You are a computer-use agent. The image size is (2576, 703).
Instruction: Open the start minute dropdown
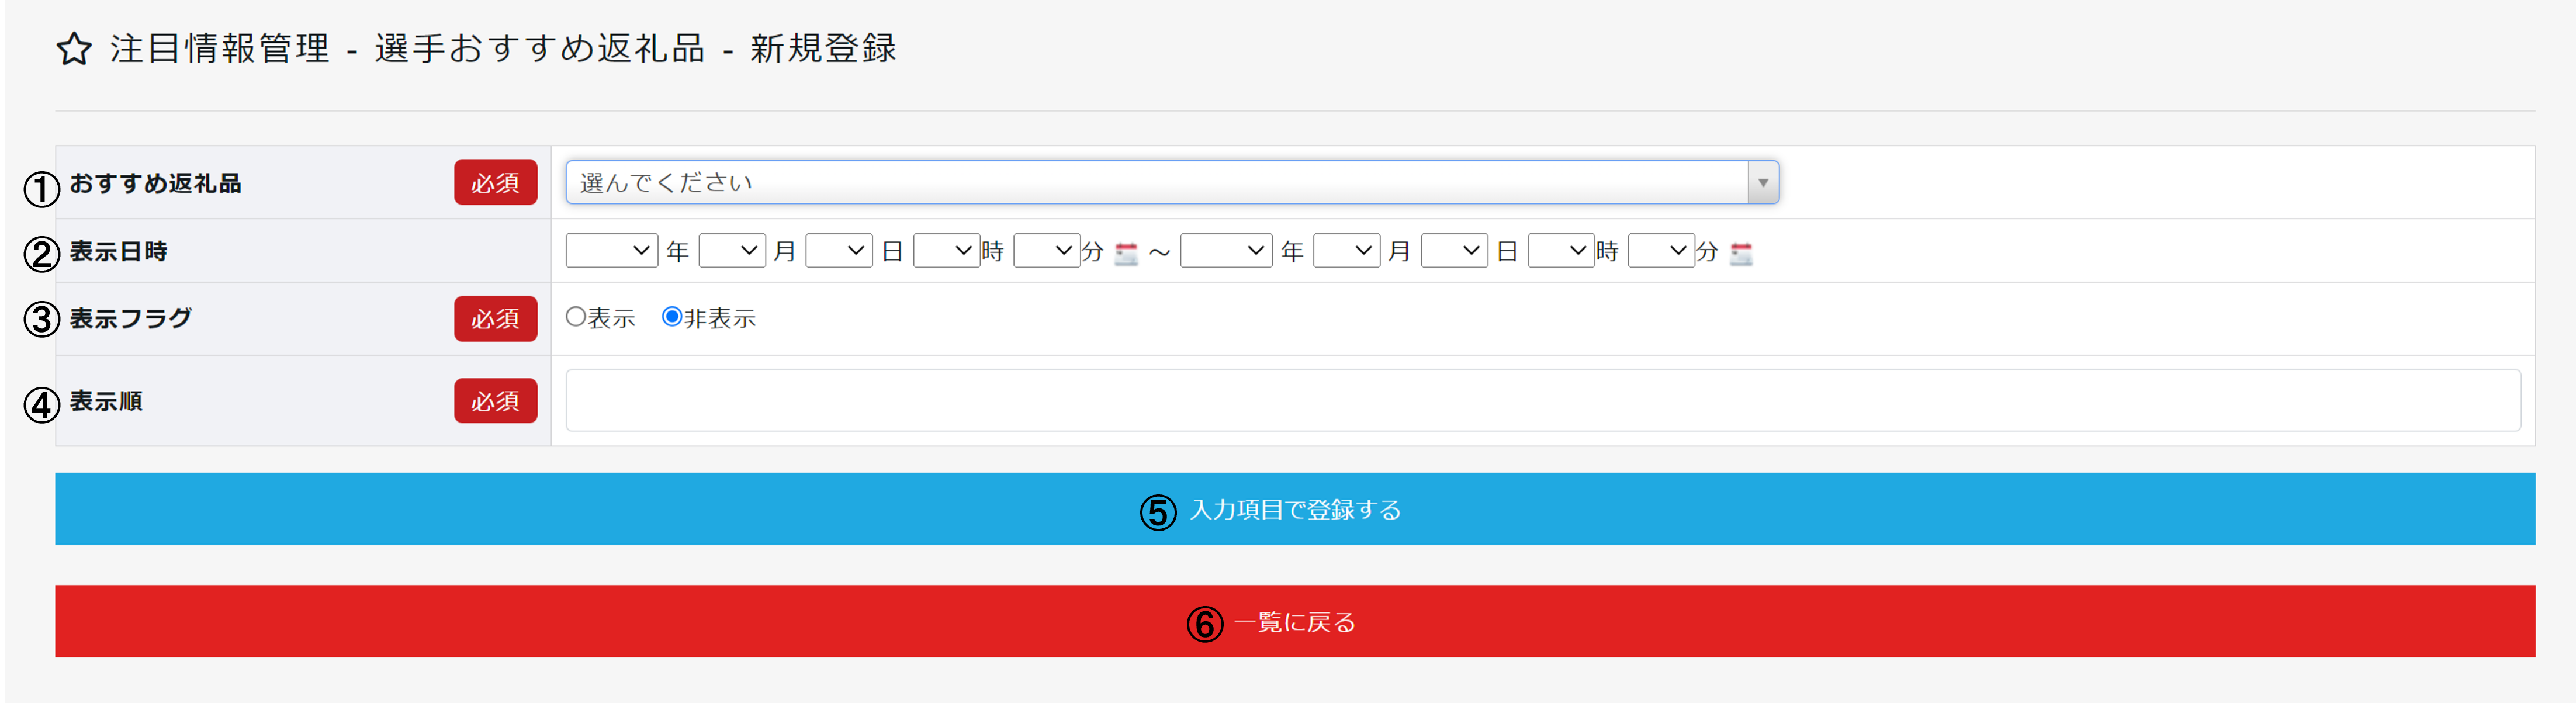click(1046, 251)
